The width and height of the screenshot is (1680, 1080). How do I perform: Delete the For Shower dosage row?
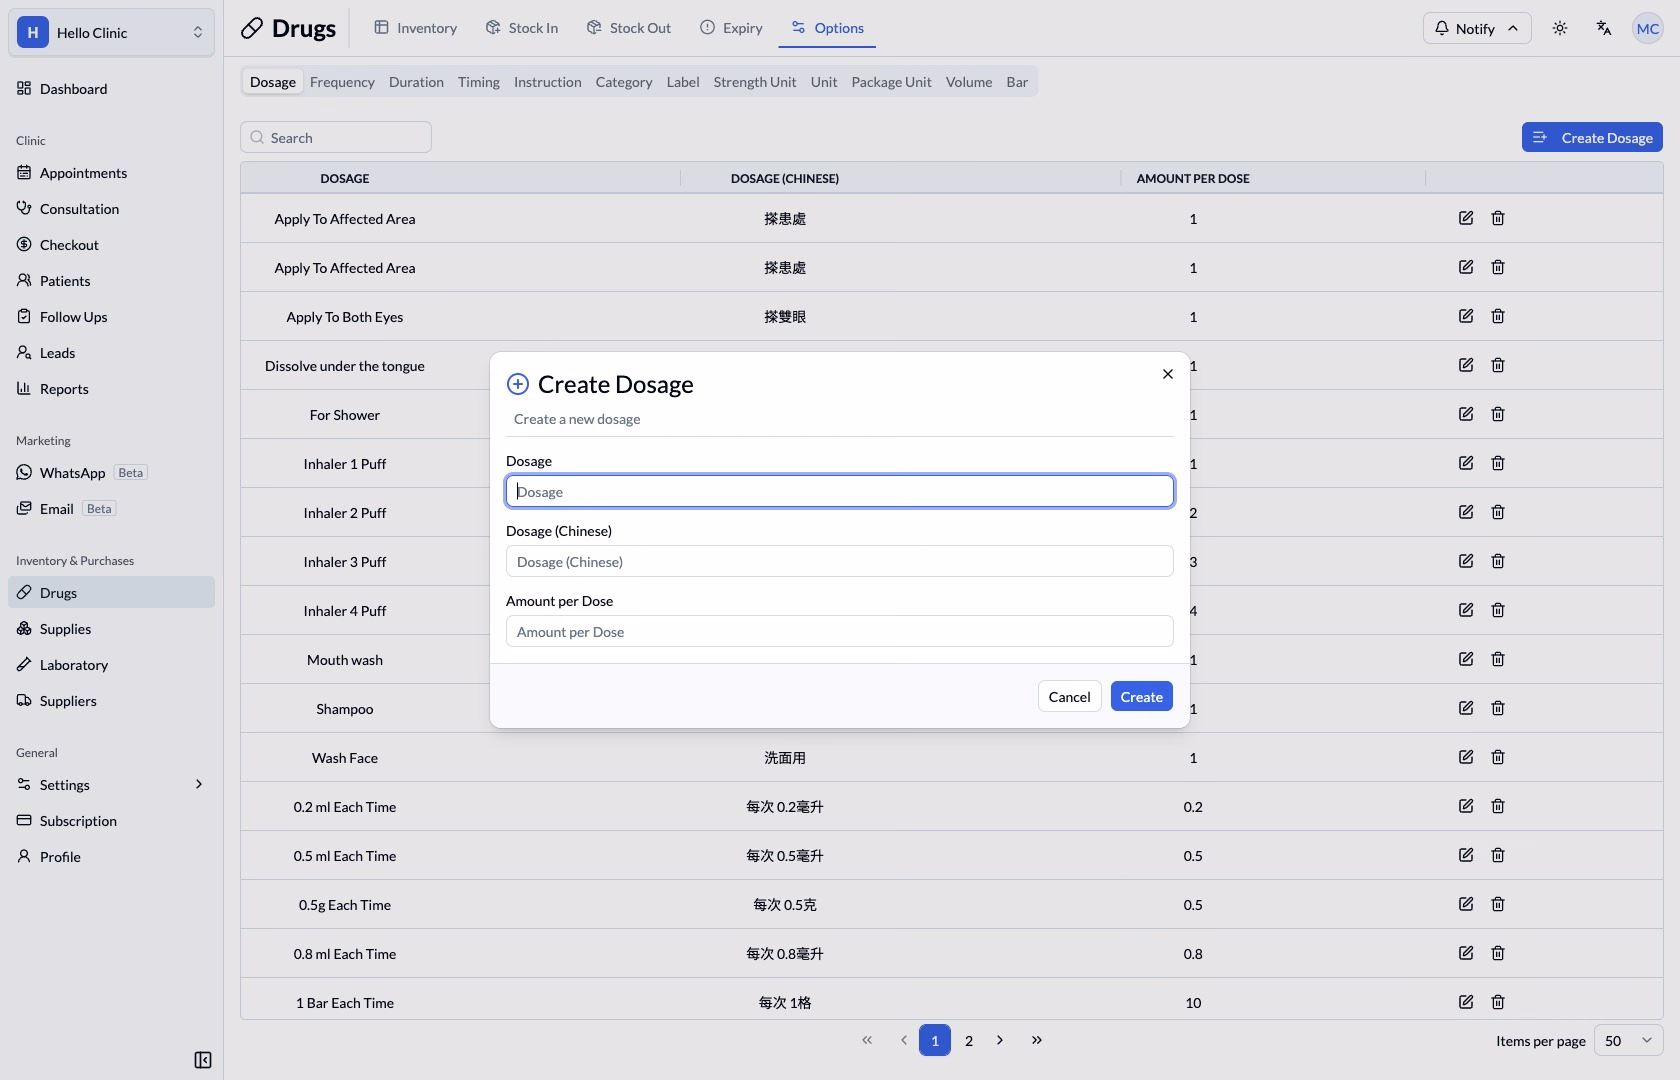pos(1498,414)
